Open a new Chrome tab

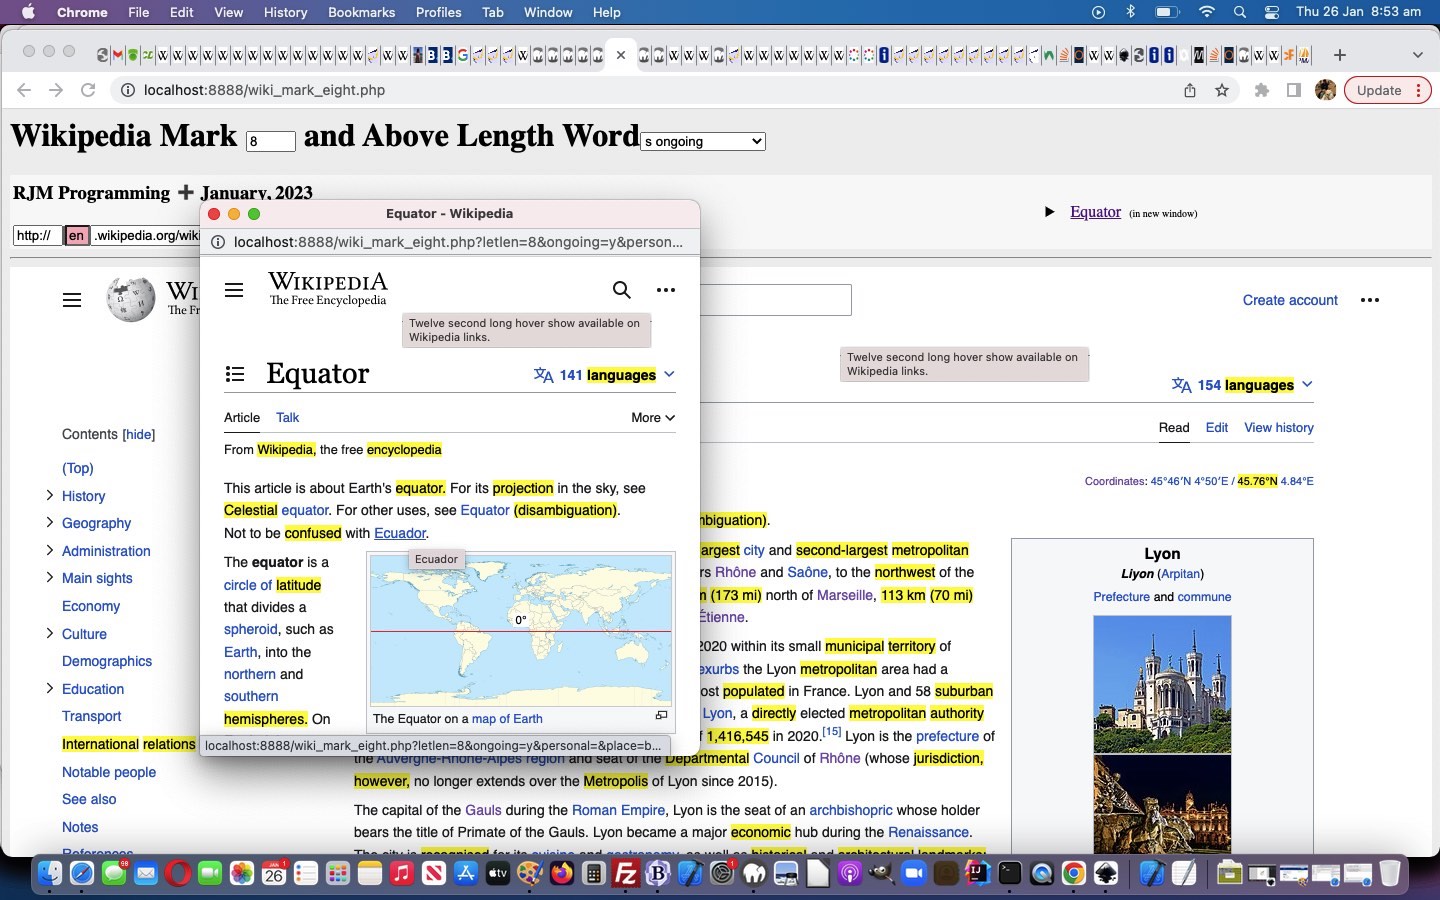pos(1340,55)
